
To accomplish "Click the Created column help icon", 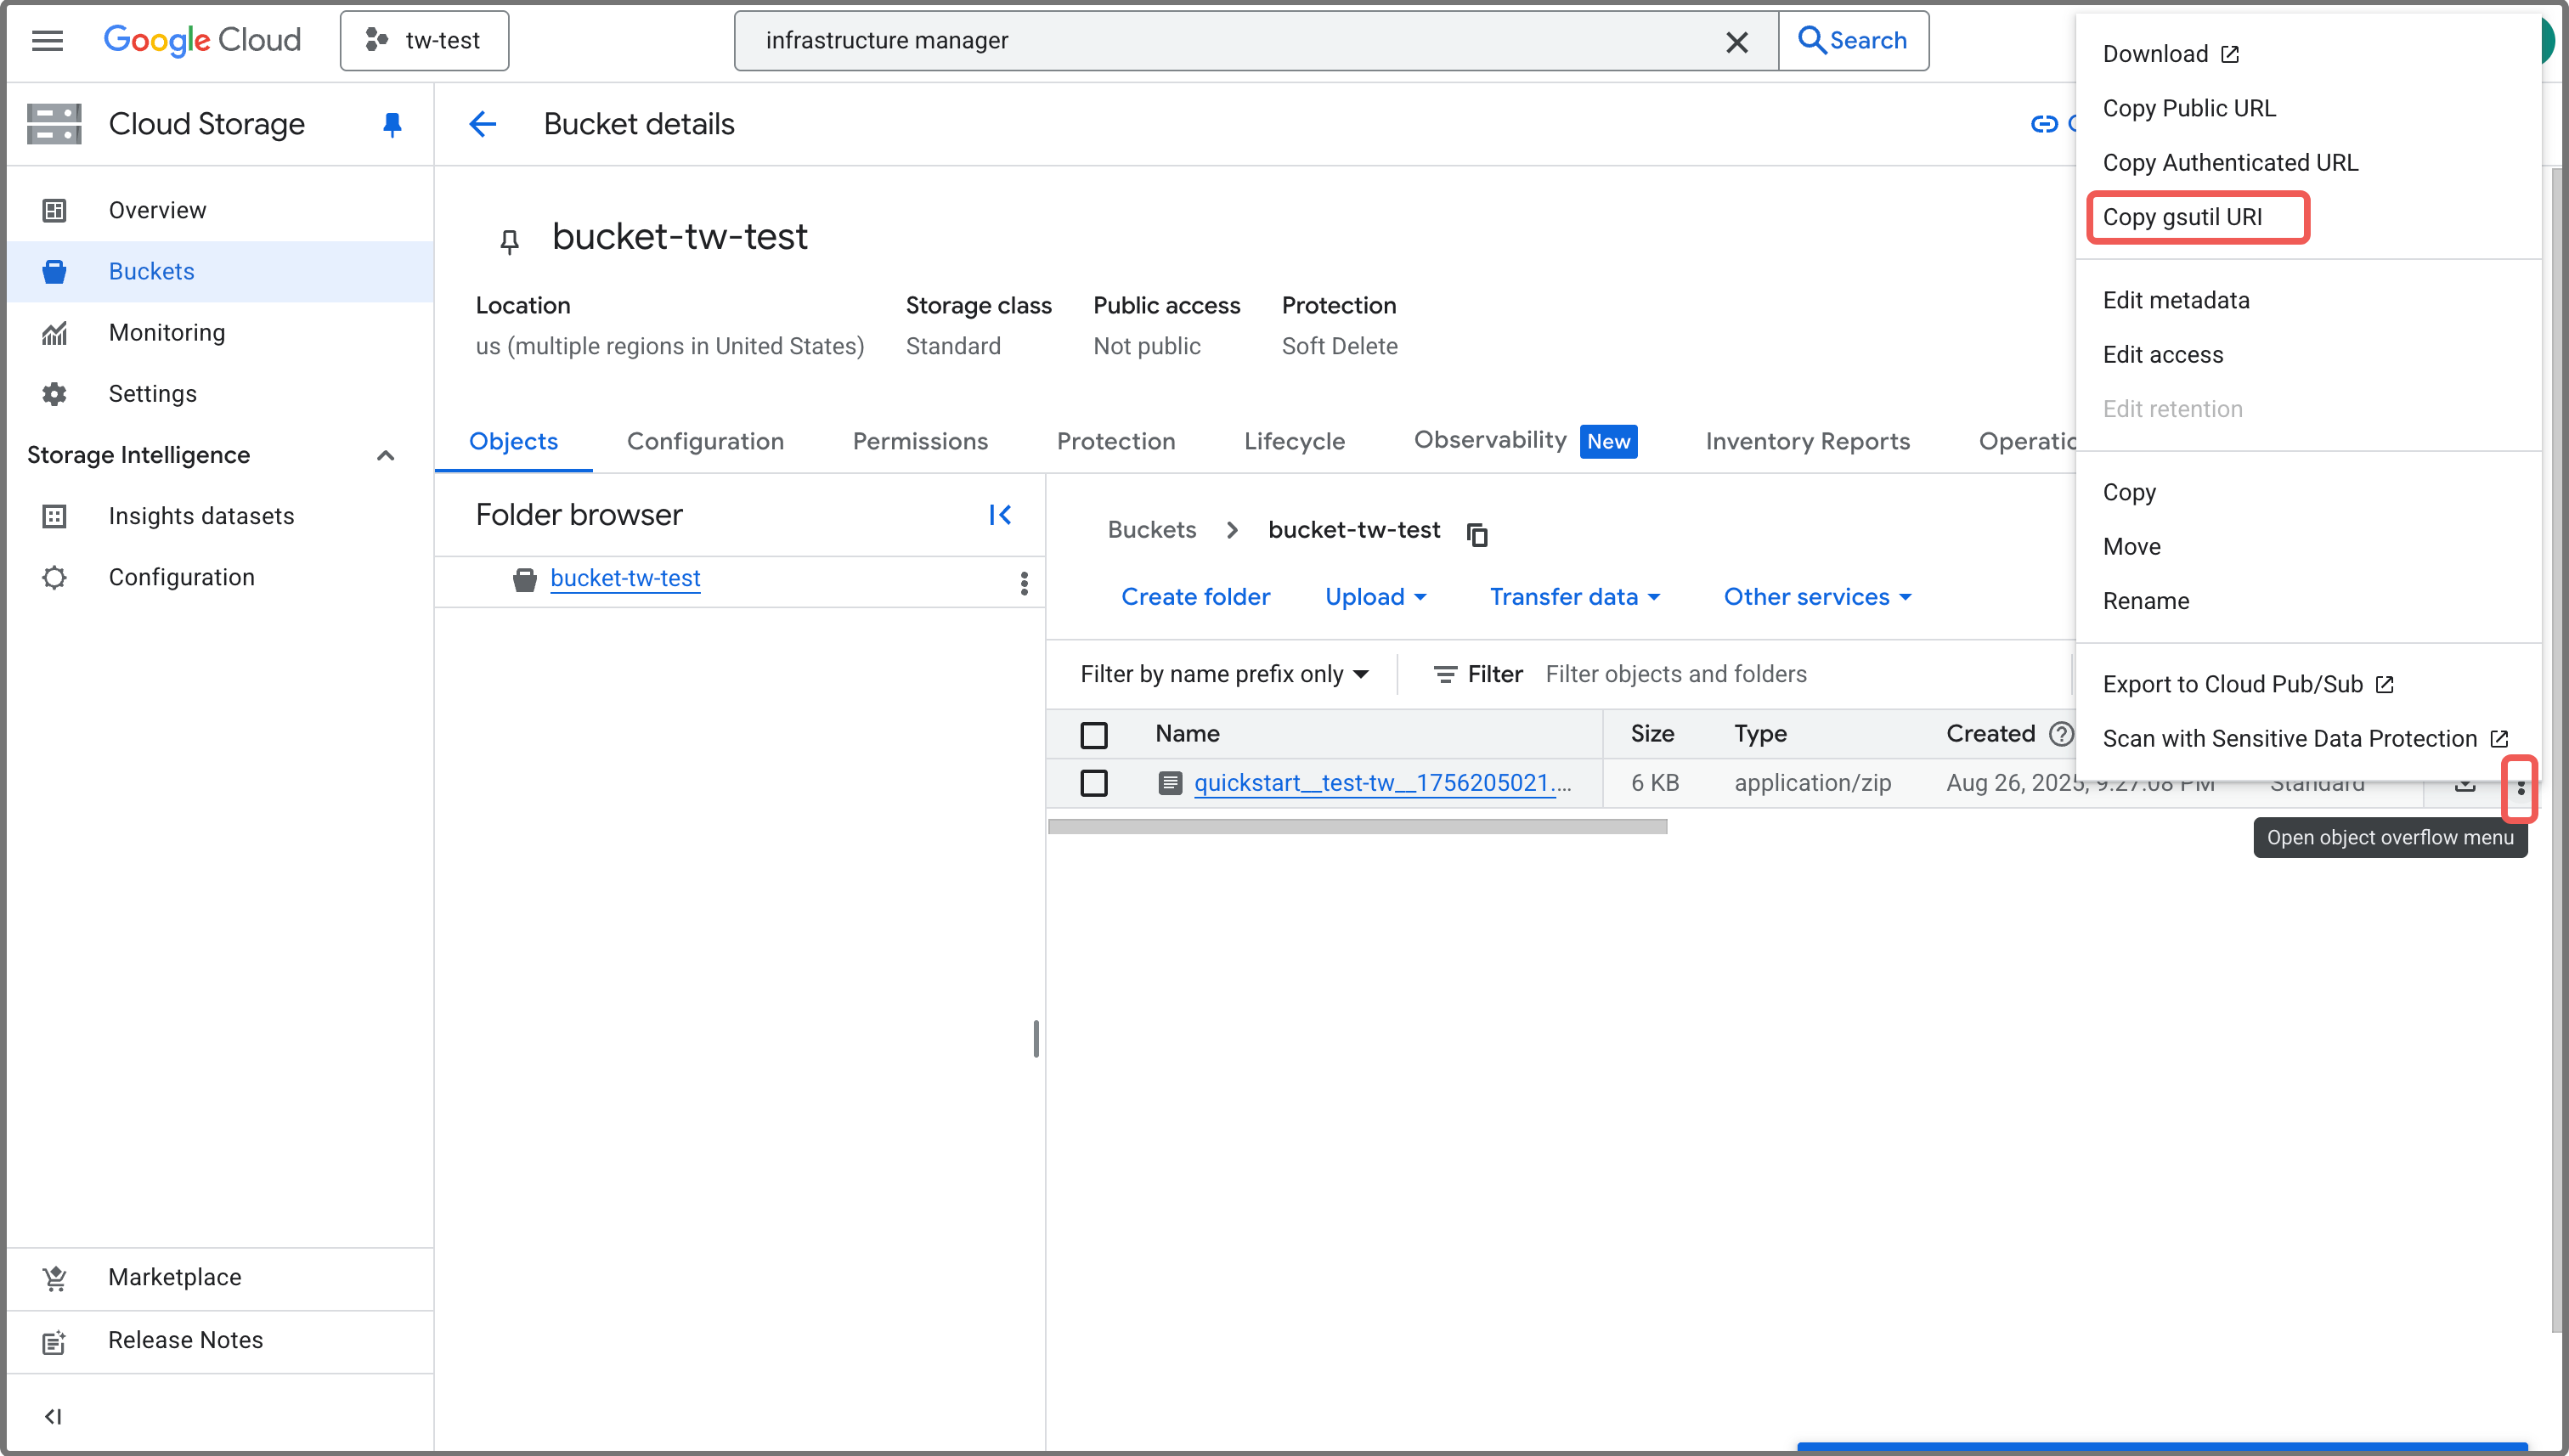I will point(2060,733).
